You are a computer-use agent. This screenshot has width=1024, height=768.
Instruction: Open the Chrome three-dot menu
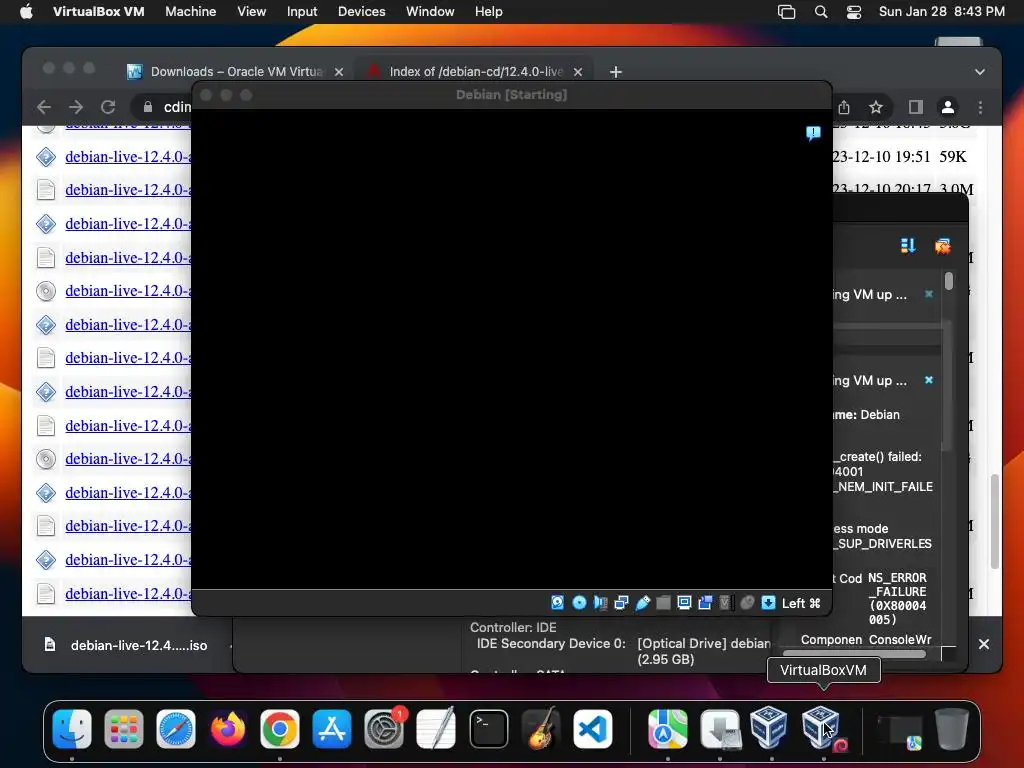980,107
